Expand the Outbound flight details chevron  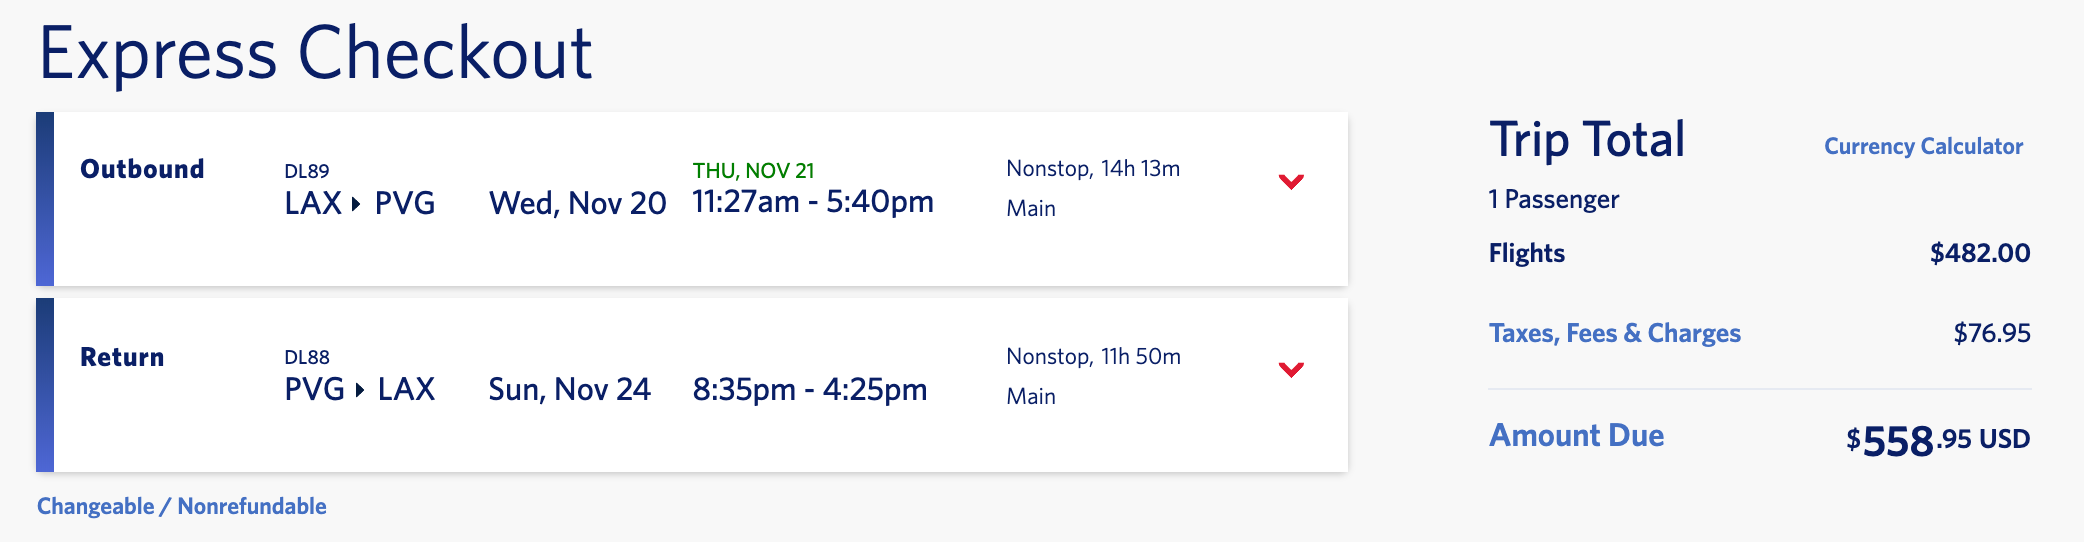1291,182
